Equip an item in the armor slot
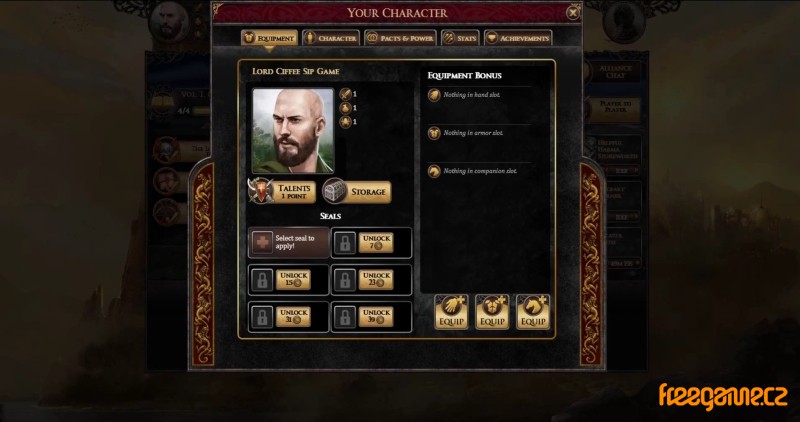 (492, 312)
